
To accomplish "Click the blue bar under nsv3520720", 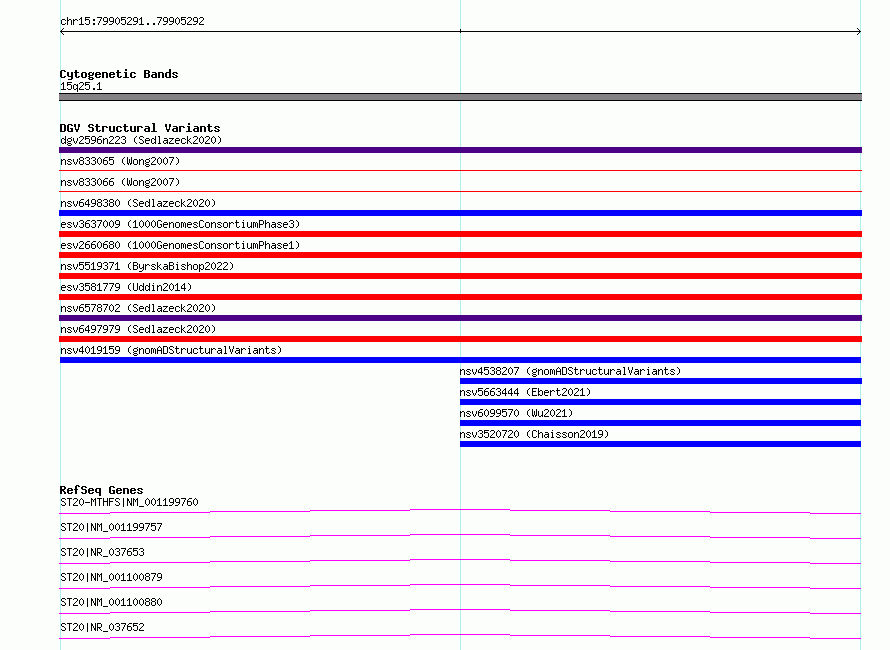I will pyautogui.click(x=660, y=444).
